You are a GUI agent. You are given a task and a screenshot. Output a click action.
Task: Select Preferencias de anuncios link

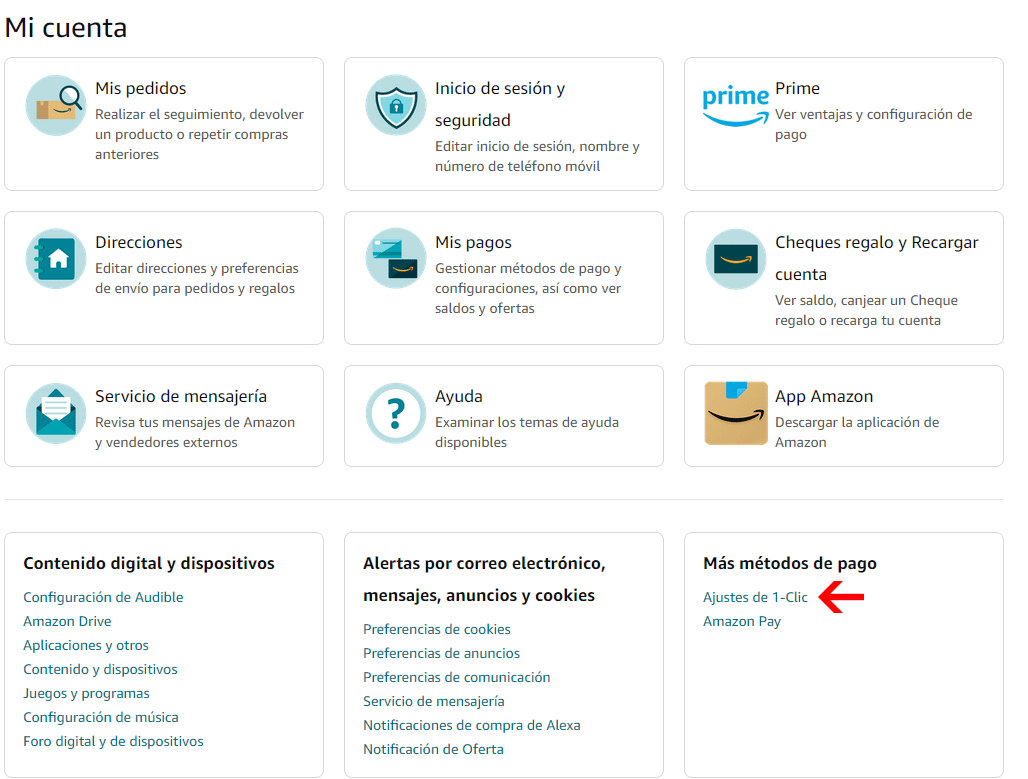tap(441, 653)
